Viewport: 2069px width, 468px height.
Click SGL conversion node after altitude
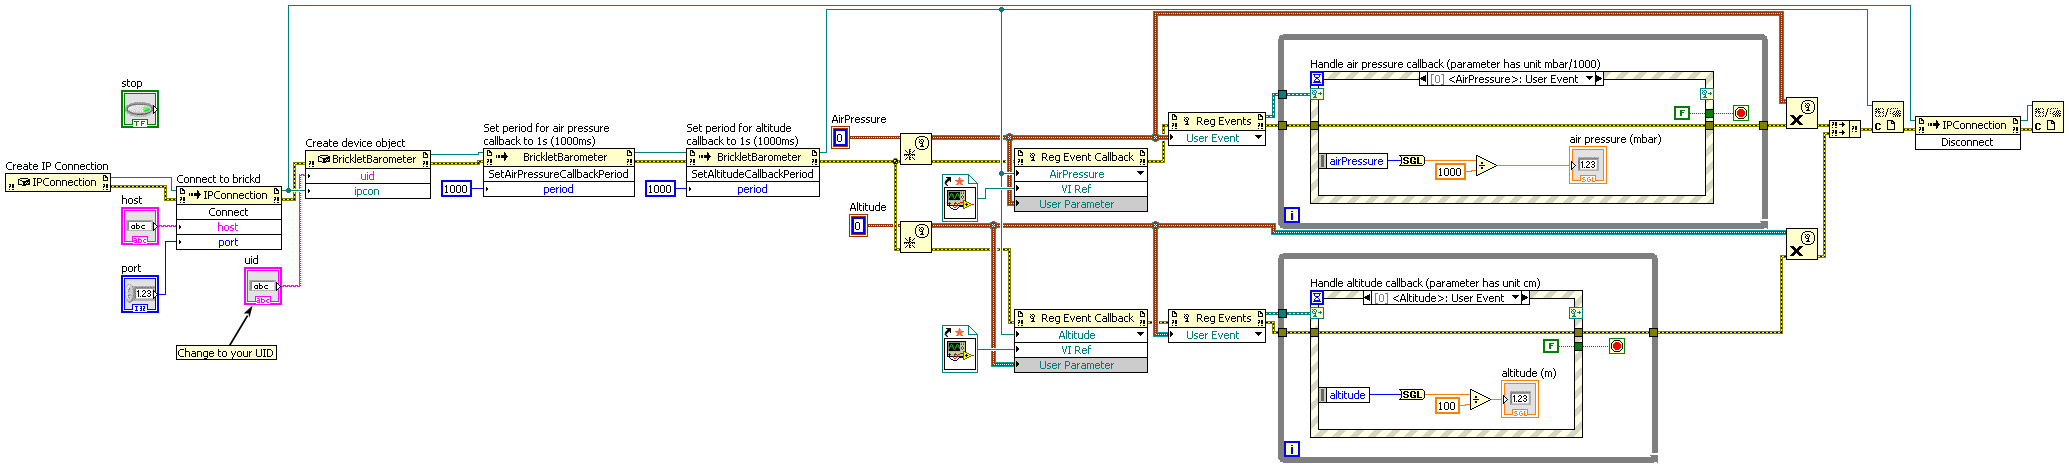click(x=1412, y=395)
